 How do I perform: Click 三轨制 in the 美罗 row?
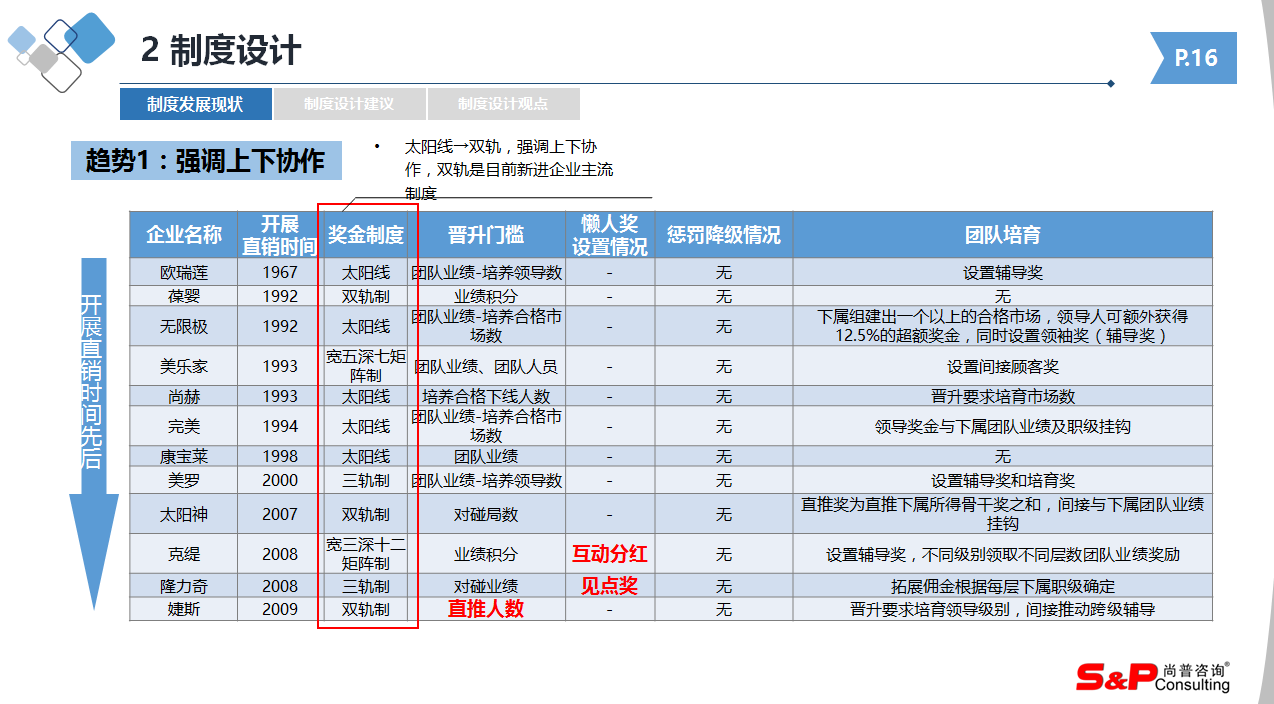coord(366,480)
